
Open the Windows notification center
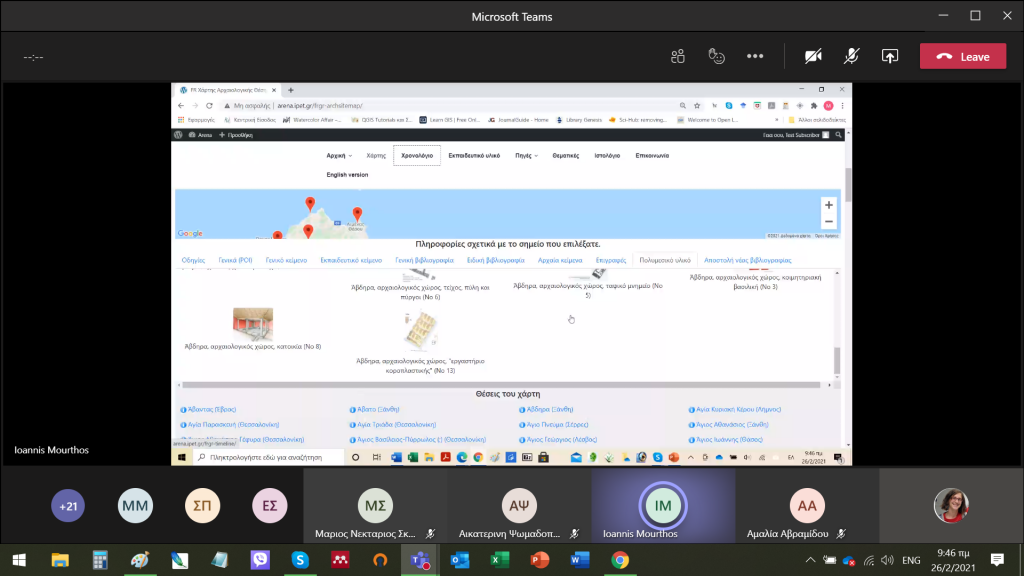[x=996, y=560]
